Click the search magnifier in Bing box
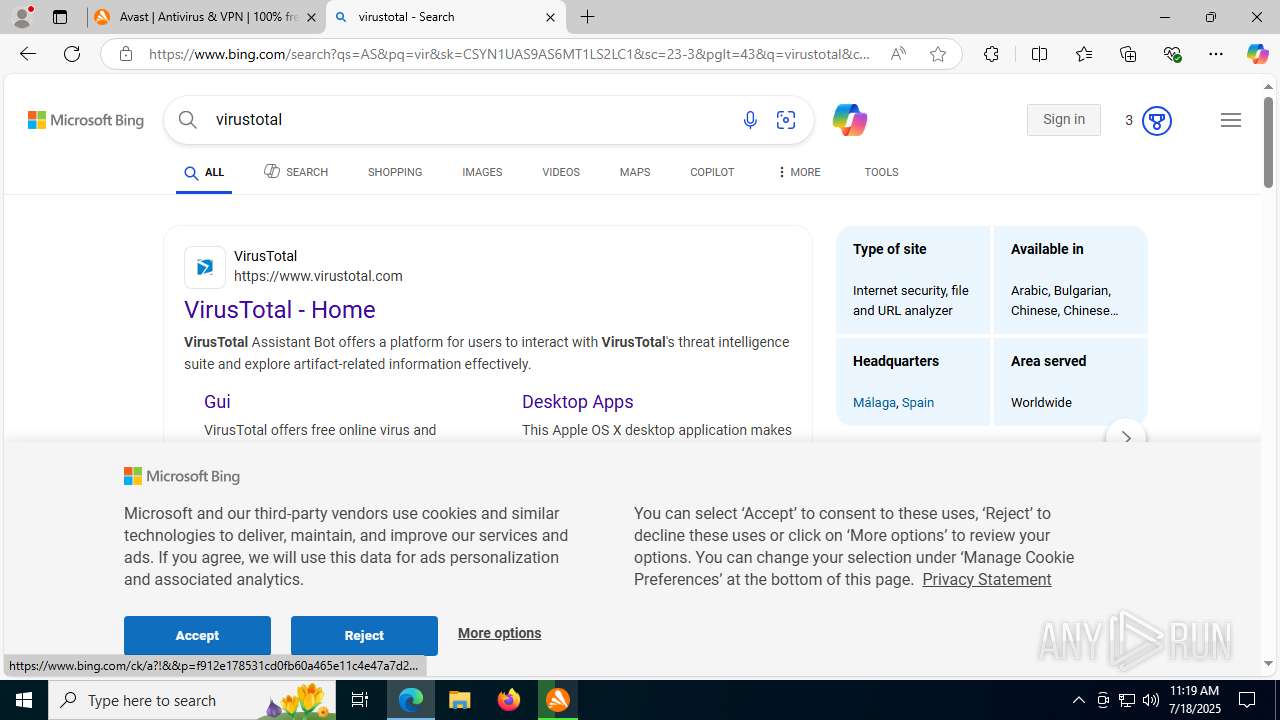1280x720 pixels. [188, 120]
